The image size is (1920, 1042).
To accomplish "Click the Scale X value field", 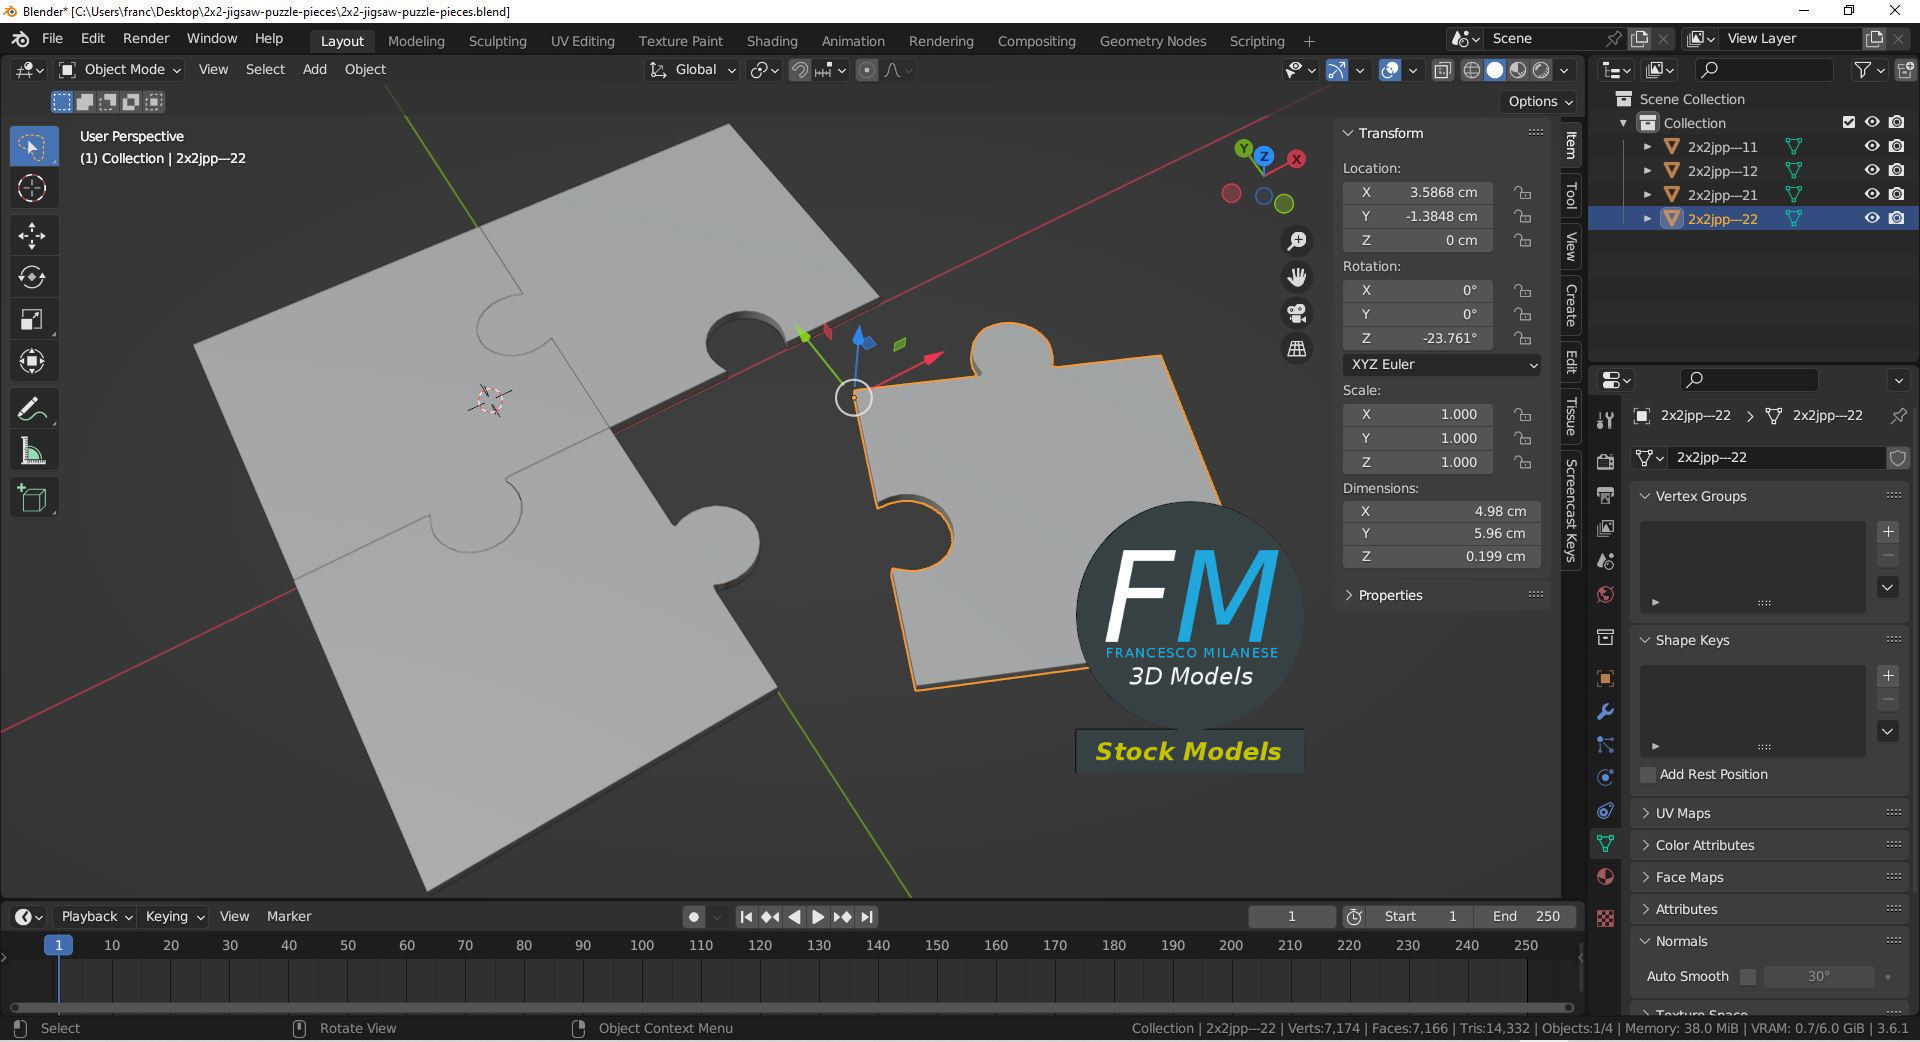I will [x=1418, y=414].
